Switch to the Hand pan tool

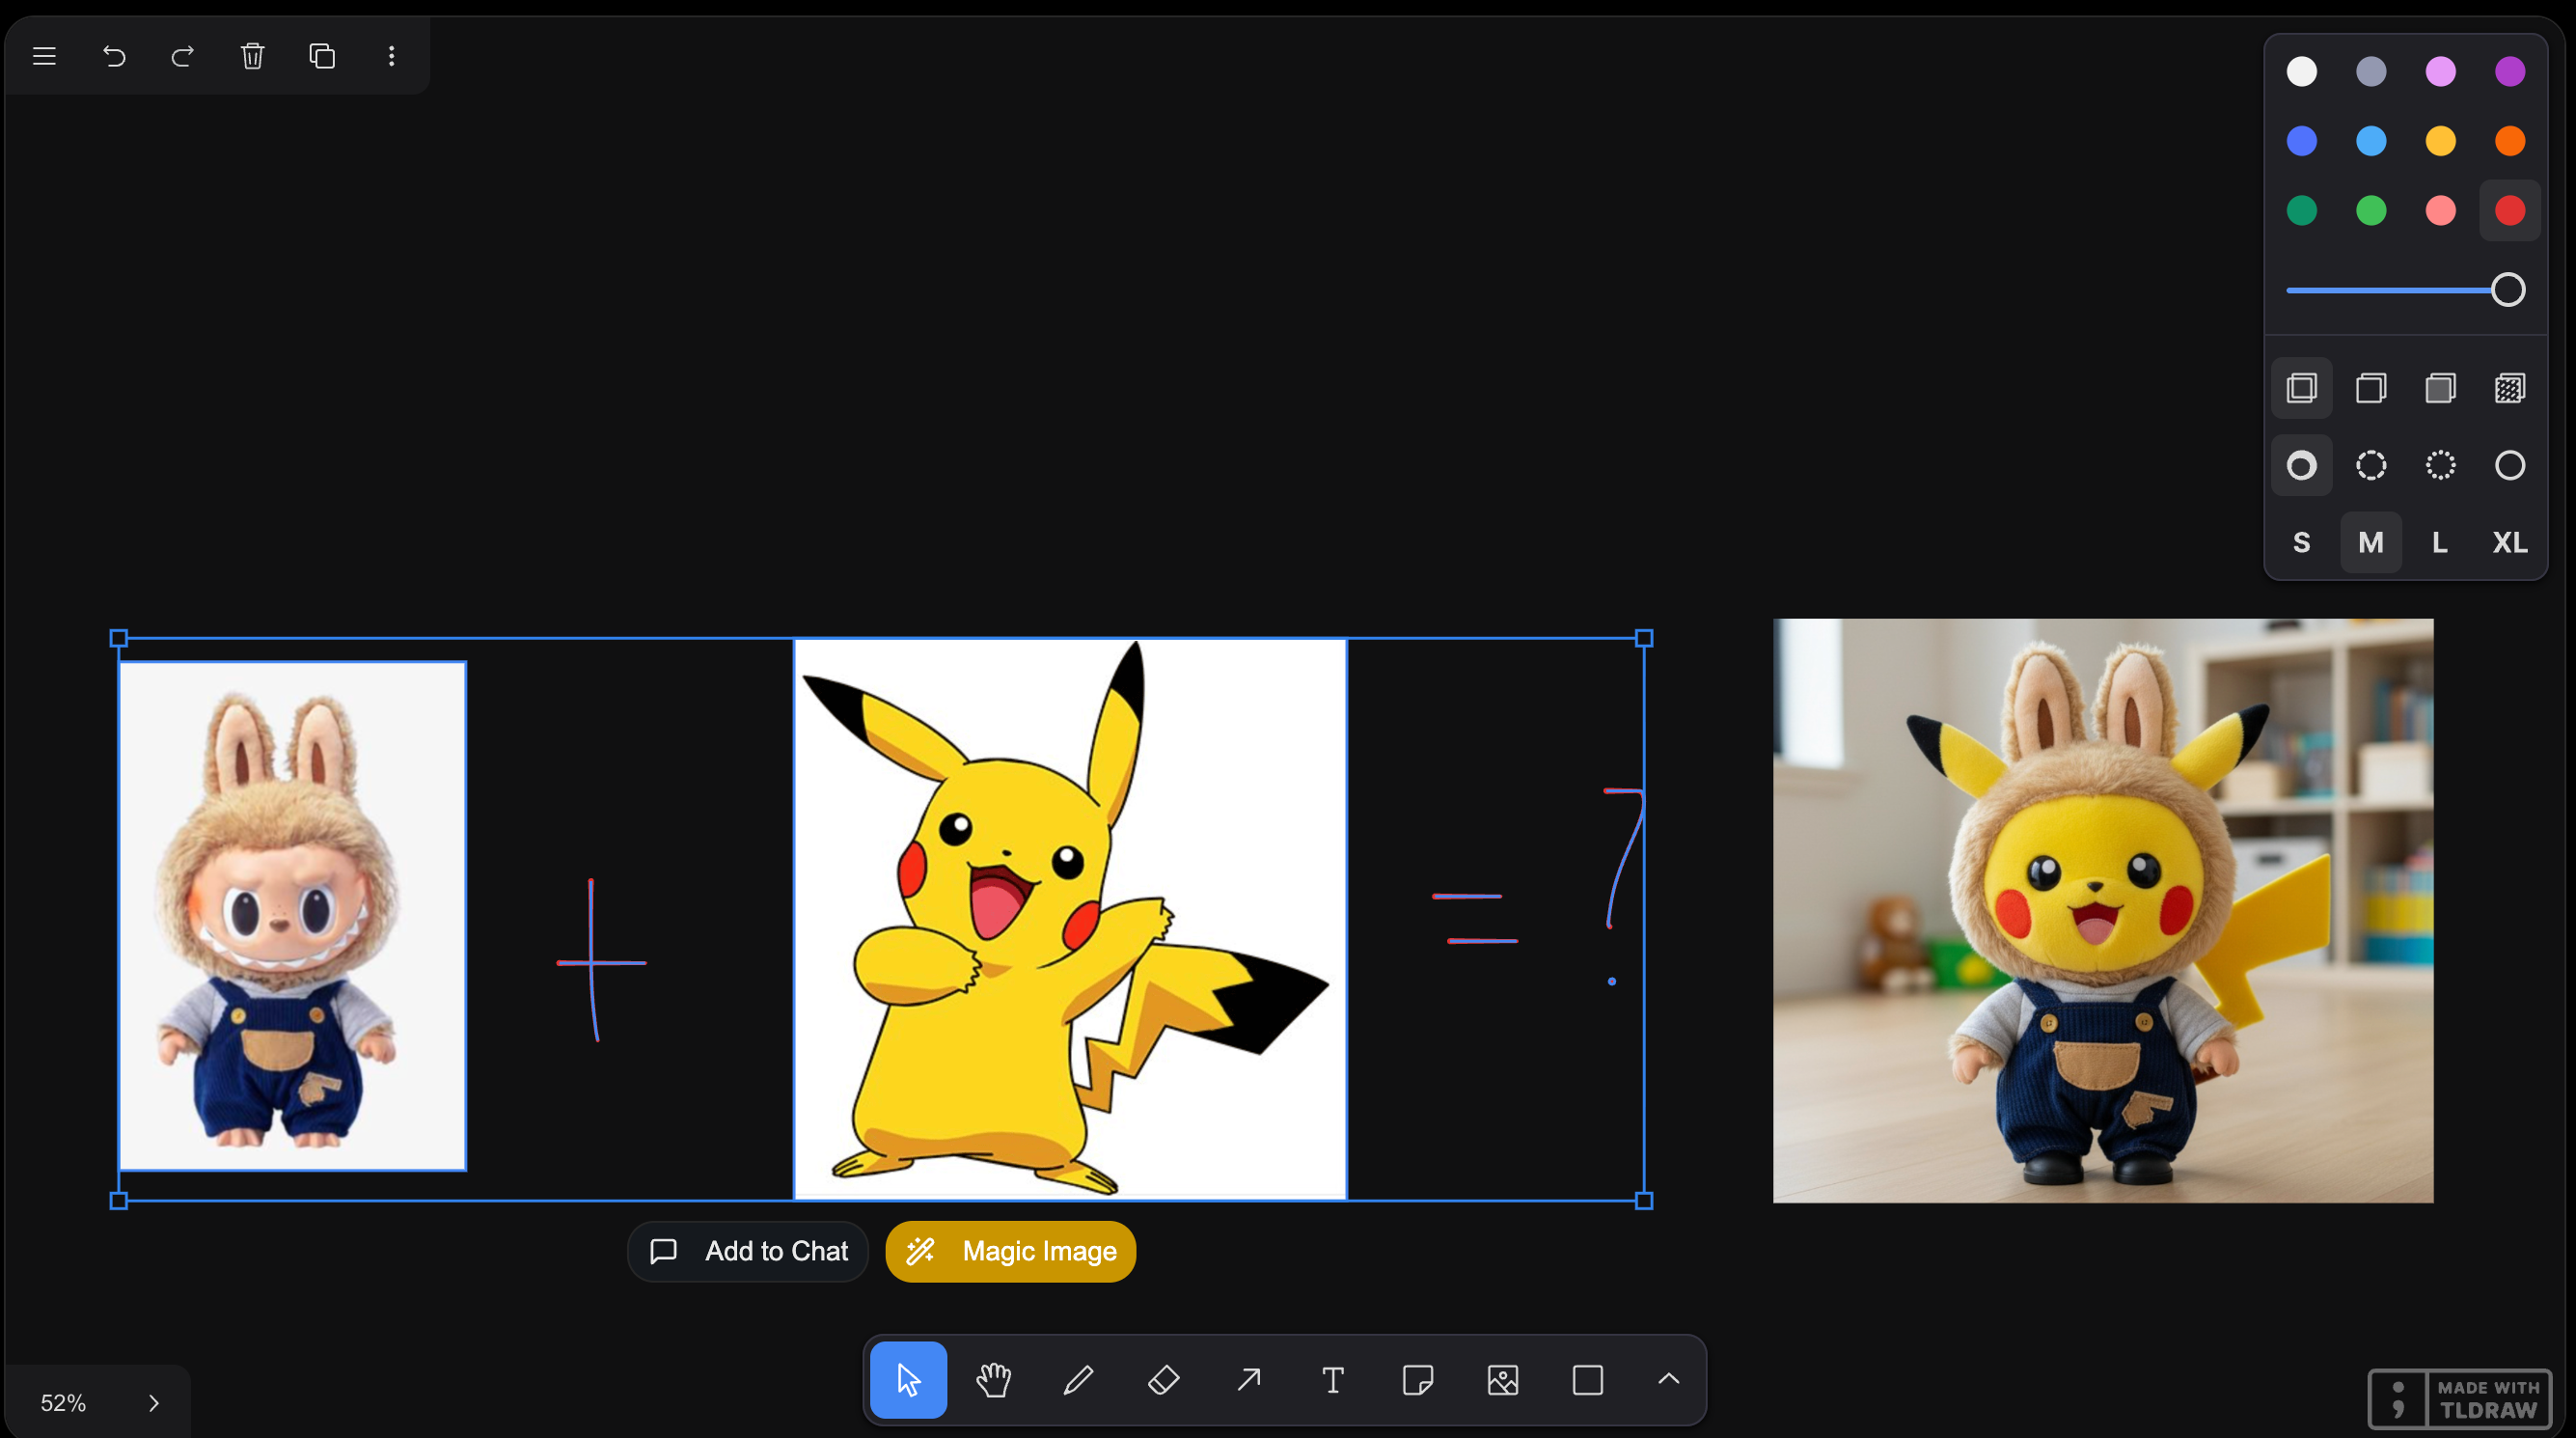[993, 1380]
